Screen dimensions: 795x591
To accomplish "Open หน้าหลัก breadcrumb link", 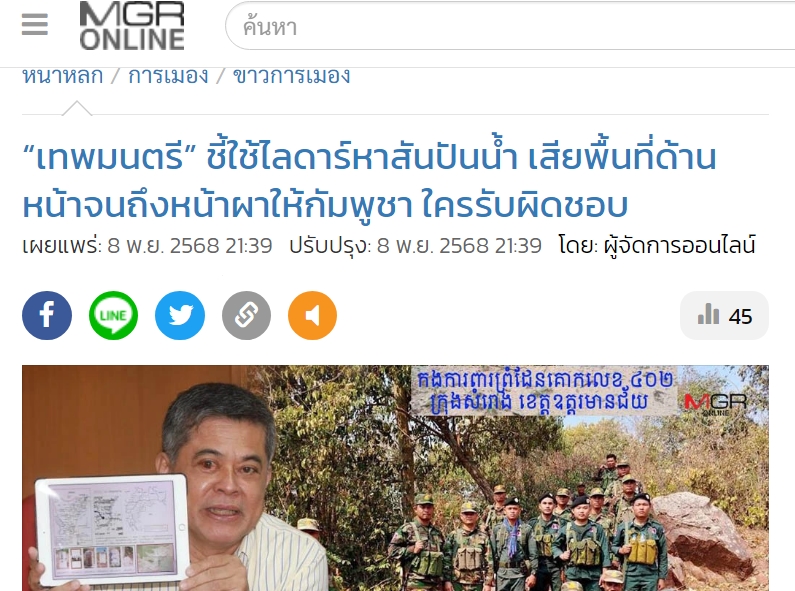I will [x=62, y=76].
